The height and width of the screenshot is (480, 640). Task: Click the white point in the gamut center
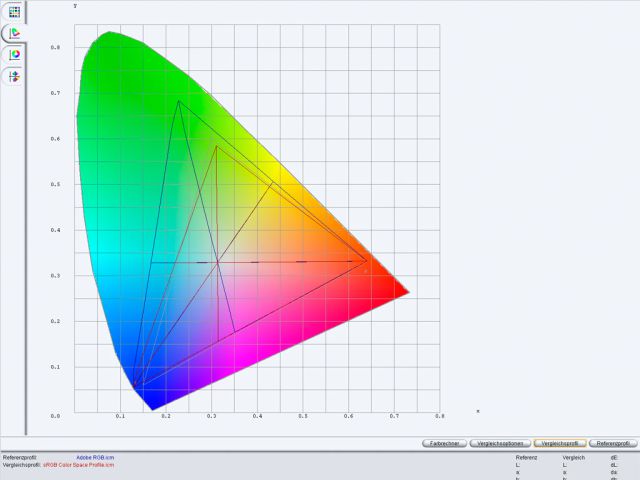217,262
